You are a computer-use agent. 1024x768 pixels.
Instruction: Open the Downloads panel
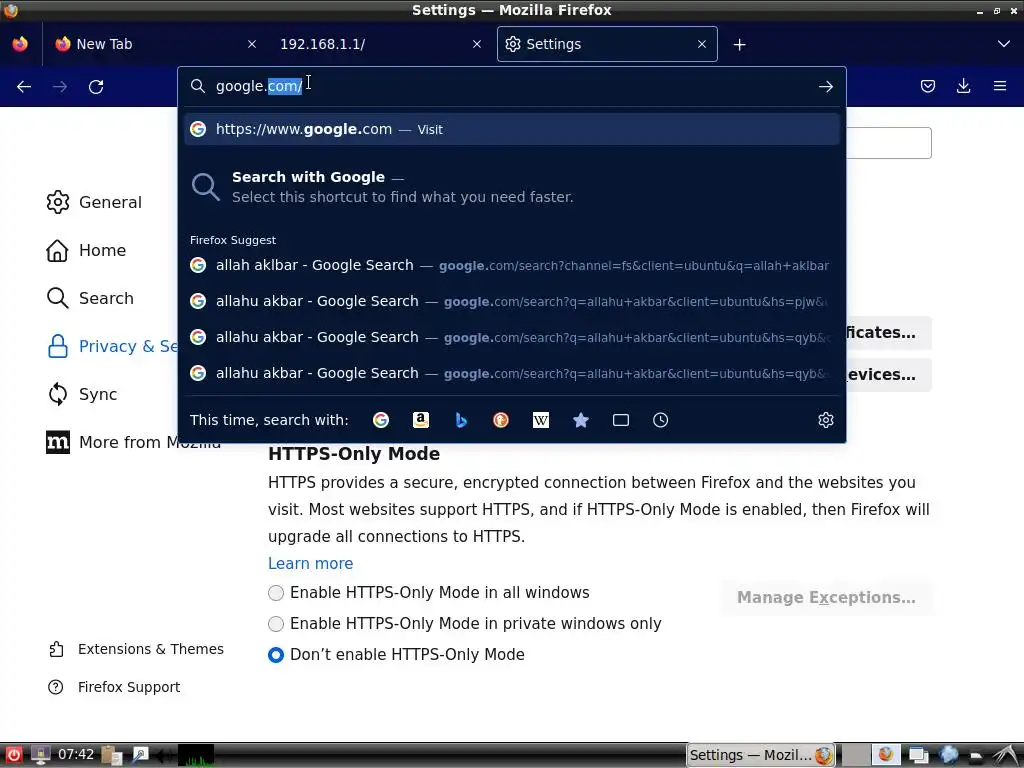click(963, 86)
